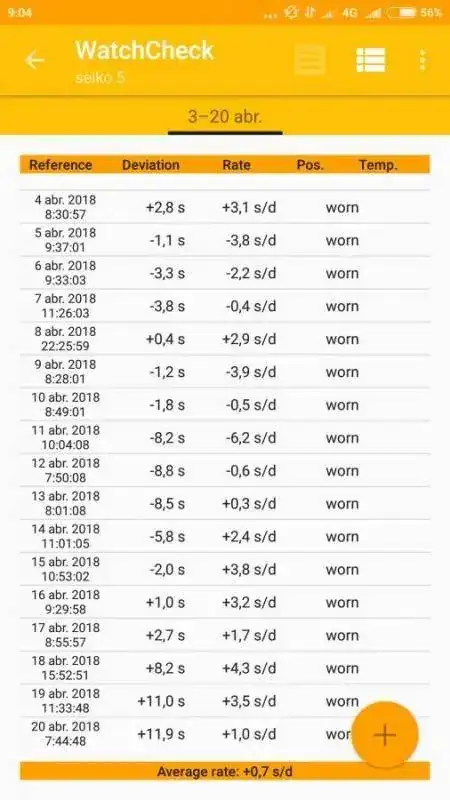Select the 15 abr. 2018 10:53:02 row
This screenshot has height=800, width=450.
click(225, 569)
